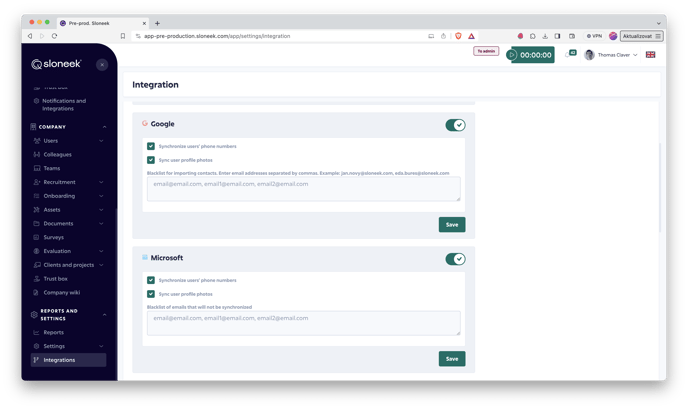Click the browser address bar URL
The image size is (688, 409).
[217, 36]
